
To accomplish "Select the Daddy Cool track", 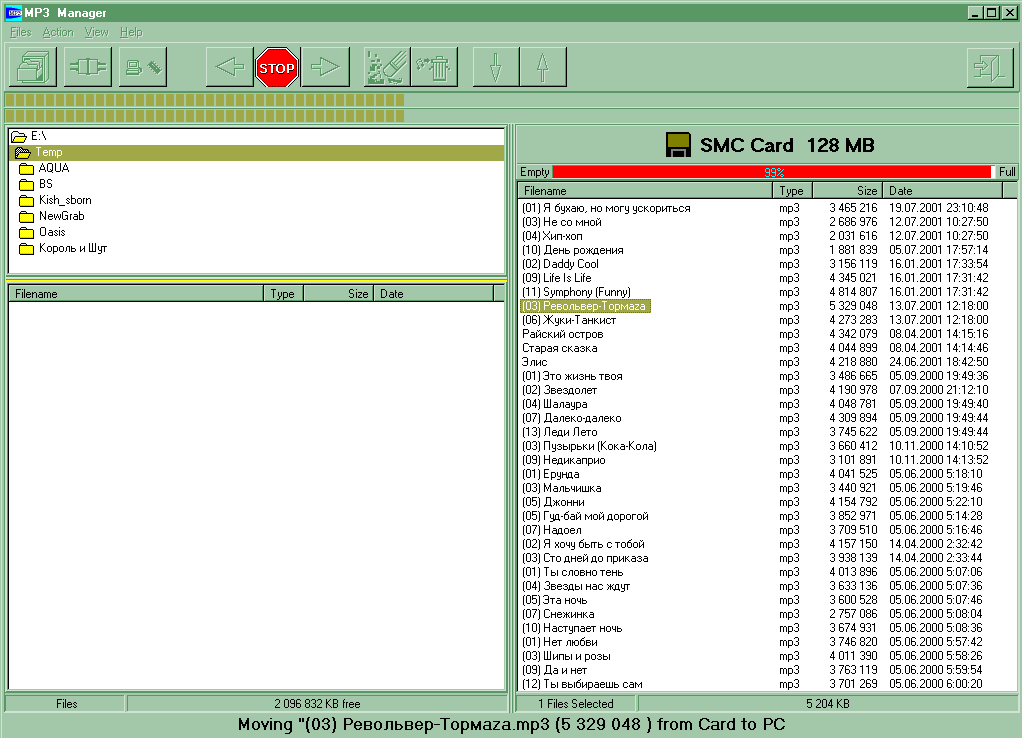I will pyautogui.click(x=570, y=264).
